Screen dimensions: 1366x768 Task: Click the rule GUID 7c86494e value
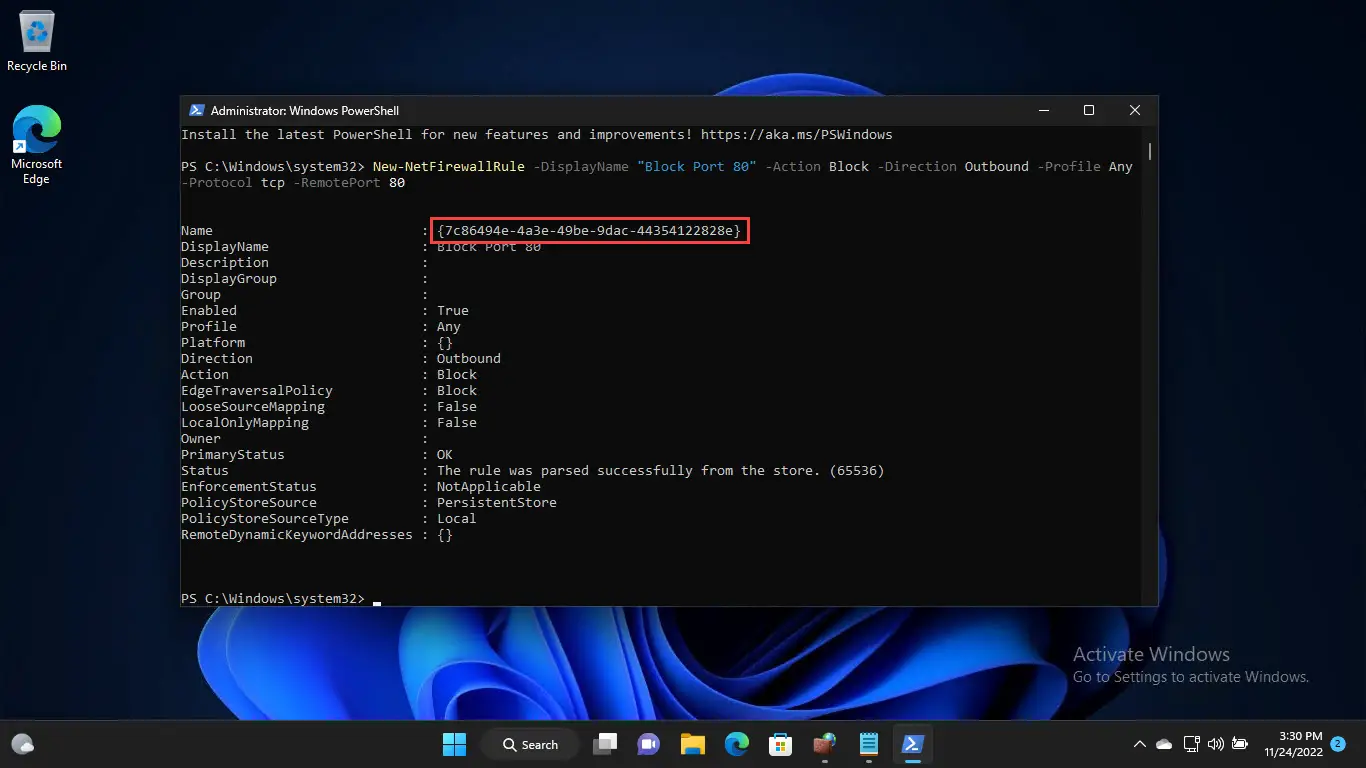click(590, 231)
